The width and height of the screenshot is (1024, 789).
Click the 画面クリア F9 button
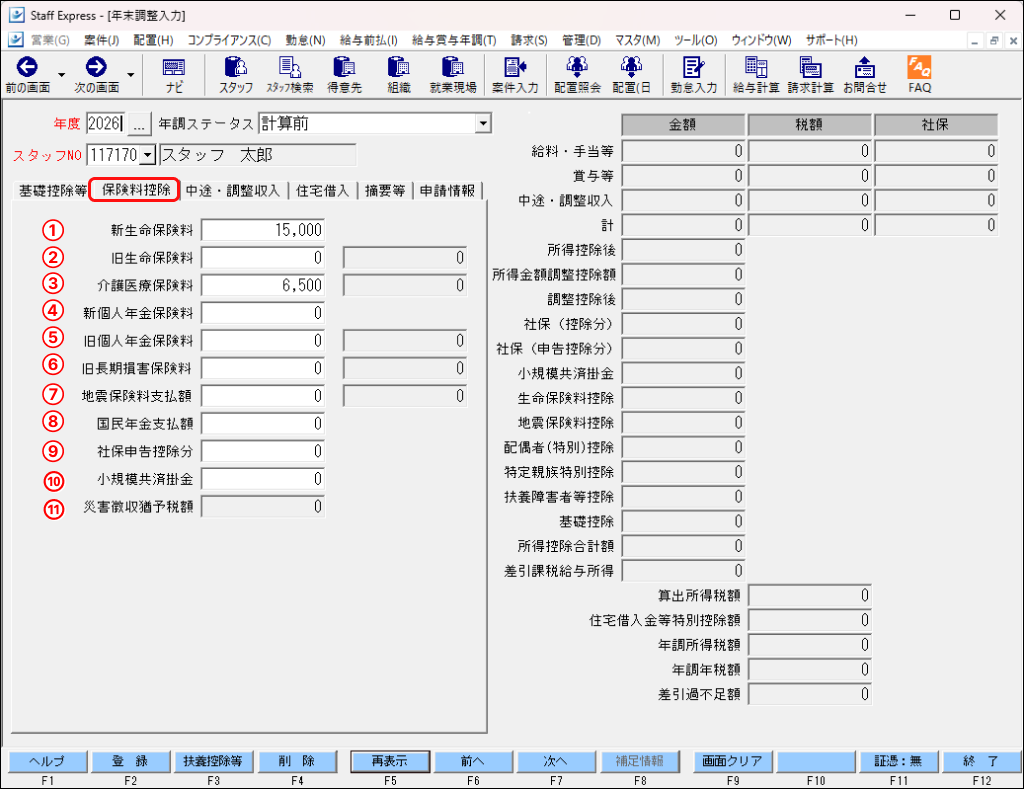[733, 761]
